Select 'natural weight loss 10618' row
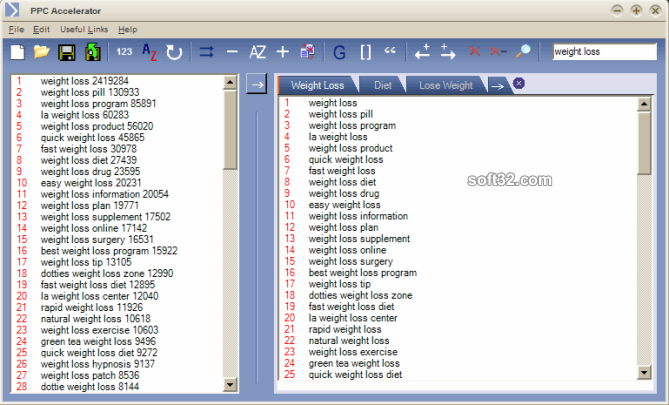The image size is (669, 405). click(96, 319)
